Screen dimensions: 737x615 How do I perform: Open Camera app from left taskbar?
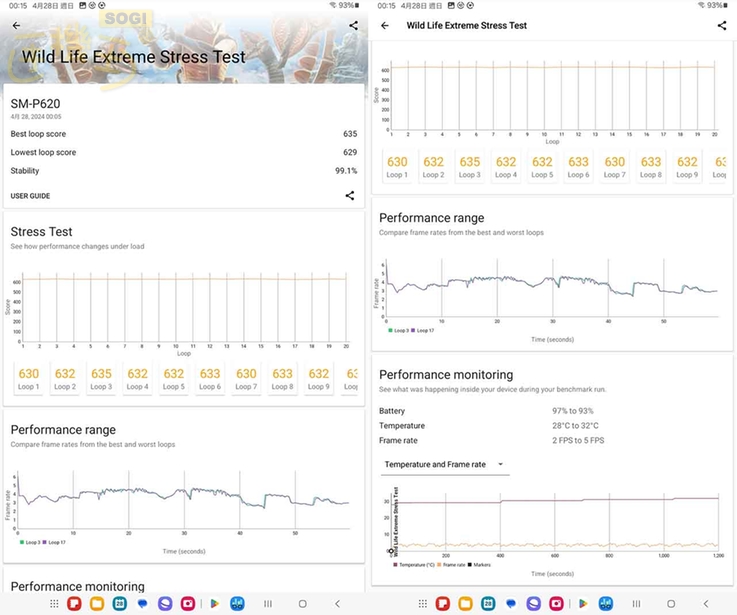pyautogui.click(x=188, y=603)
